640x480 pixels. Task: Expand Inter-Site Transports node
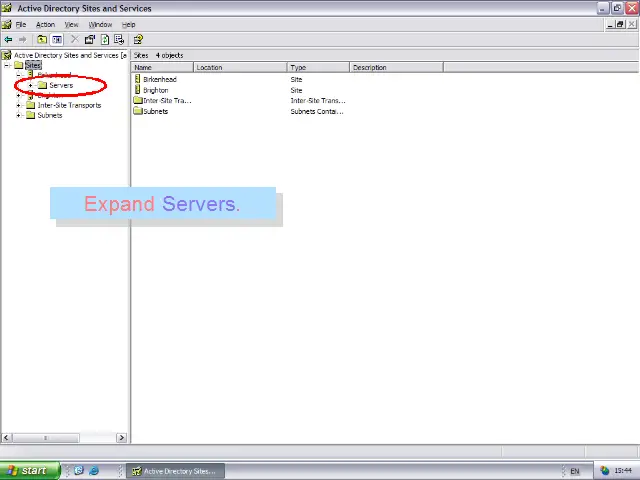[x=18, y=105]
